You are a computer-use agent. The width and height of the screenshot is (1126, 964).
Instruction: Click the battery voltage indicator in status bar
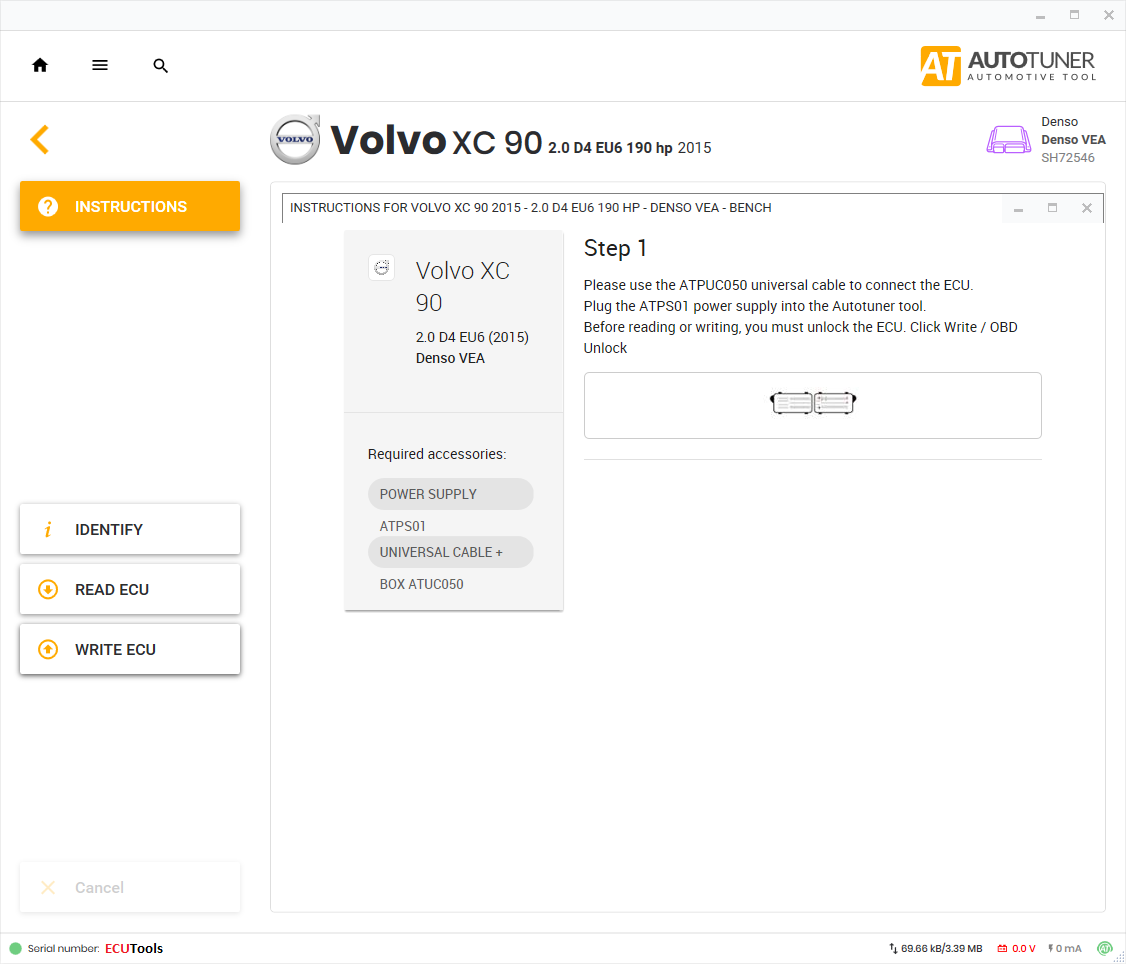[1016, 948]
